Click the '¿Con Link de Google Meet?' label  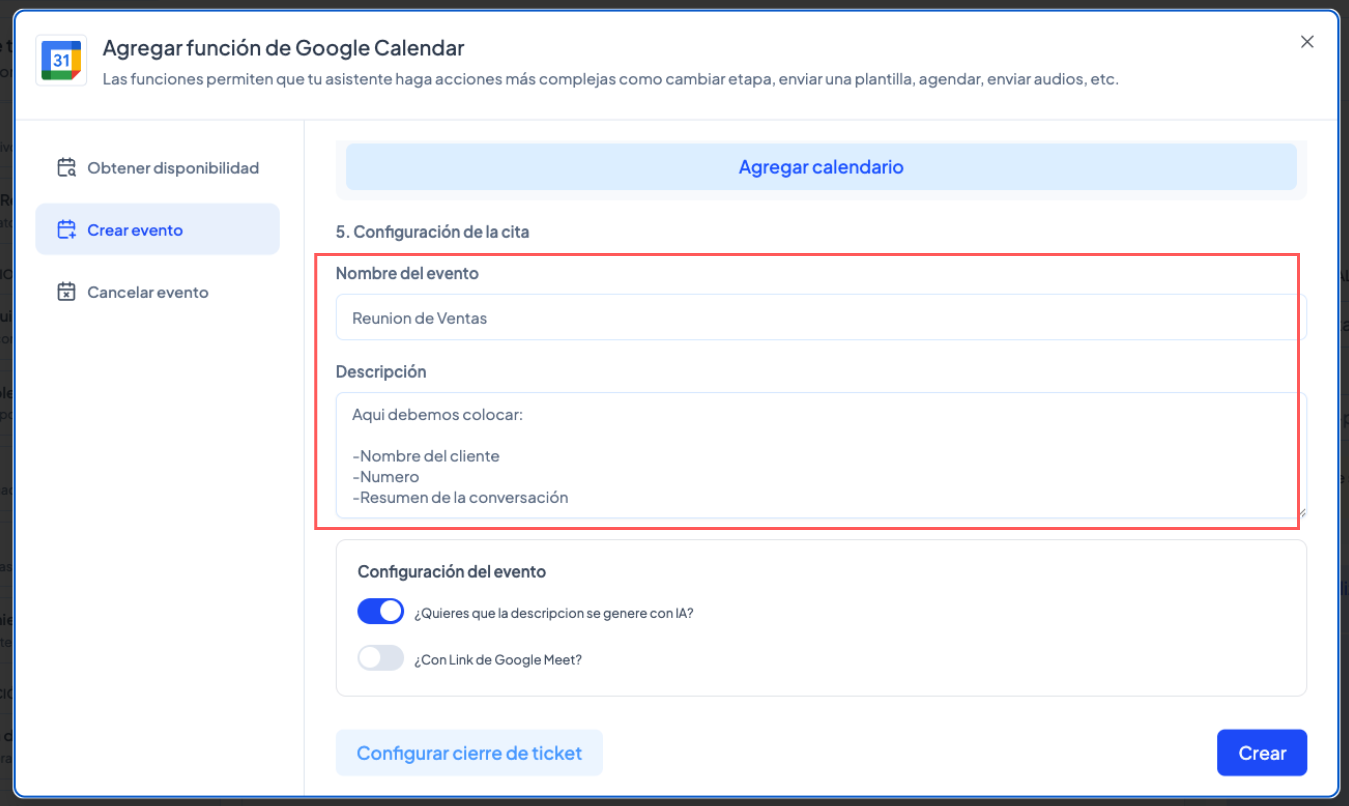497,660
